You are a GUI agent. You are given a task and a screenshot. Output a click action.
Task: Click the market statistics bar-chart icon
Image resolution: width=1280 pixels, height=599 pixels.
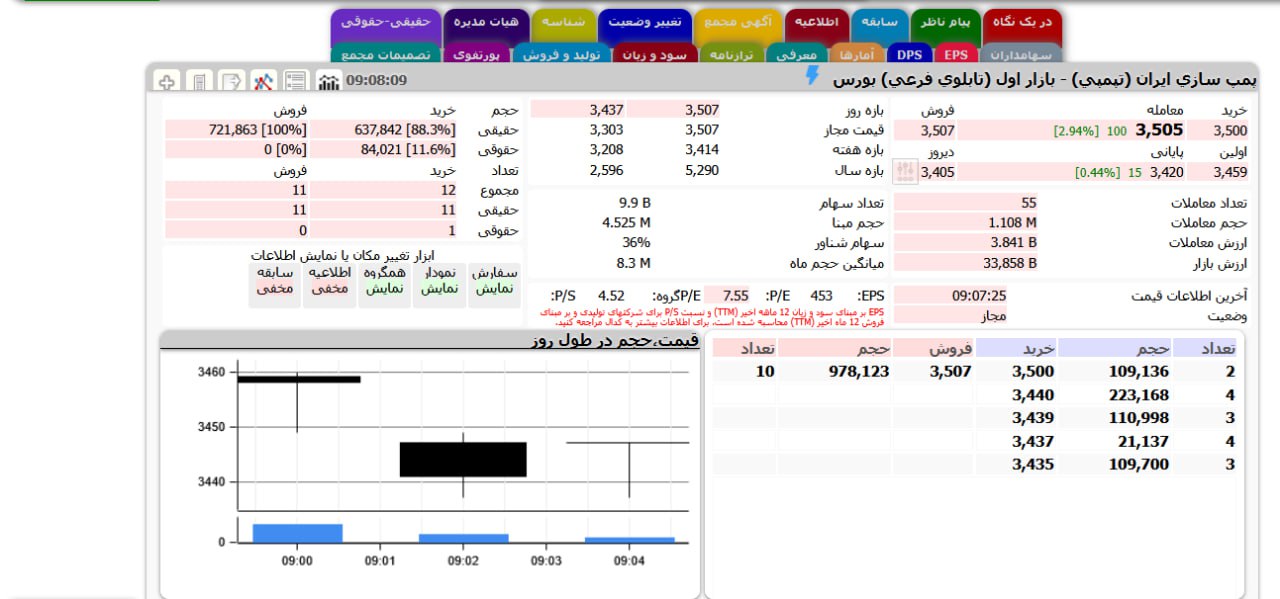point(330,83)
